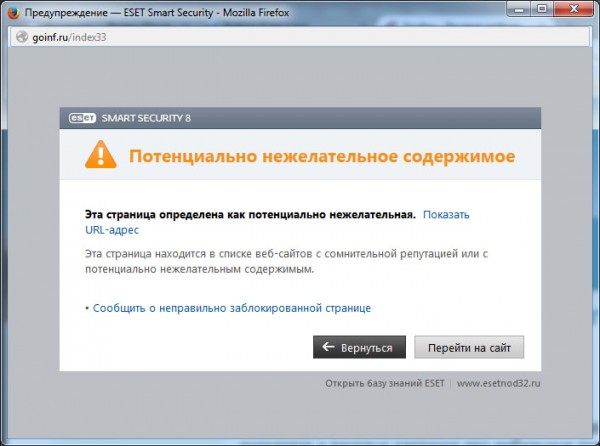Go back with the Вернуться button
Viewport: 600px width, 446px height.
(x=359, y=347)
